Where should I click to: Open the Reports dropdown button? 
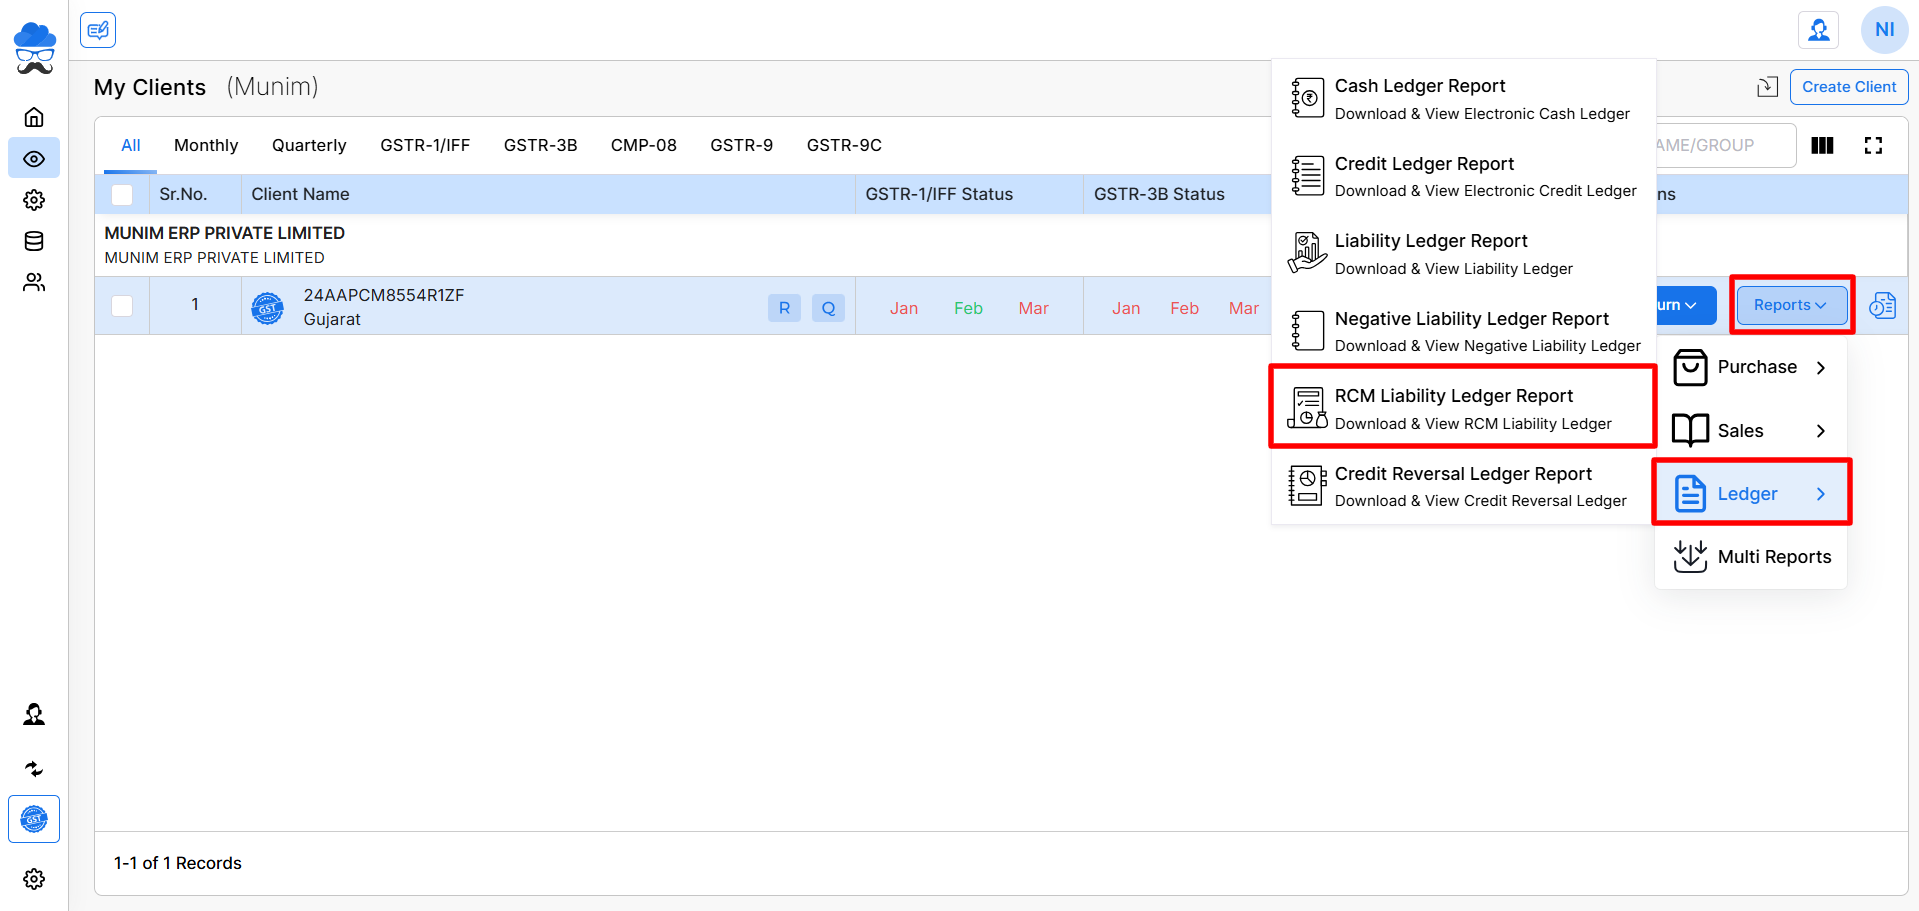[x=1790, y=305]
